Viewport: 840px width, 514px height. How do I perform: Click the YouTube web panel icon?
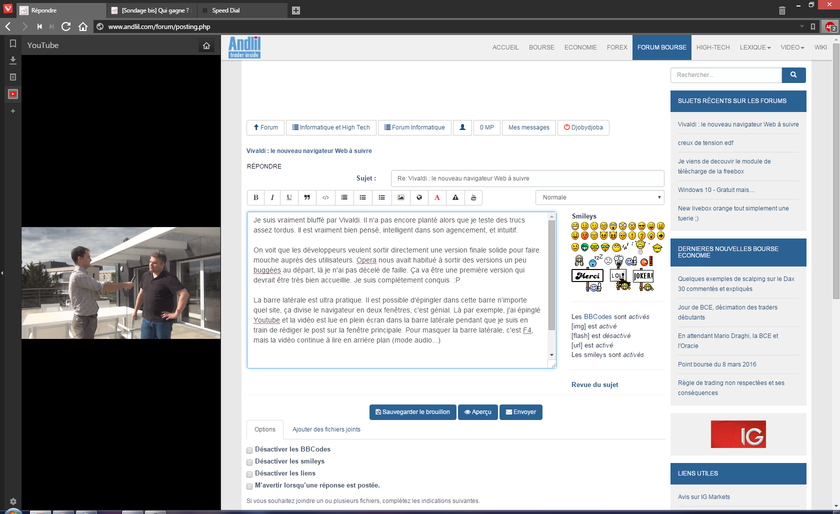[12, 94]
